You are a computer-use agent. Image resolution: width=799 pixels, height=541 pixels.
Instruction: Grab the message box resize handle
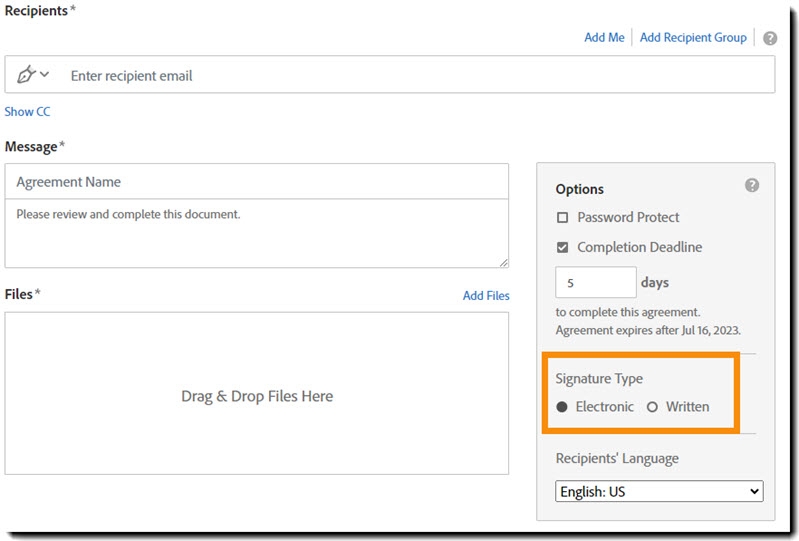(503, 262)
